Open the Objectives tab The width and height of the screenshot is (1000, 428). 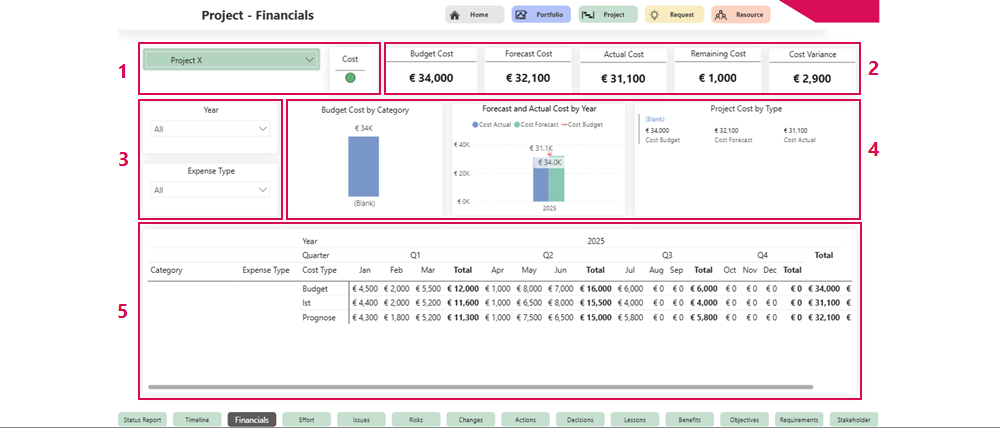[x=745, y=420]
